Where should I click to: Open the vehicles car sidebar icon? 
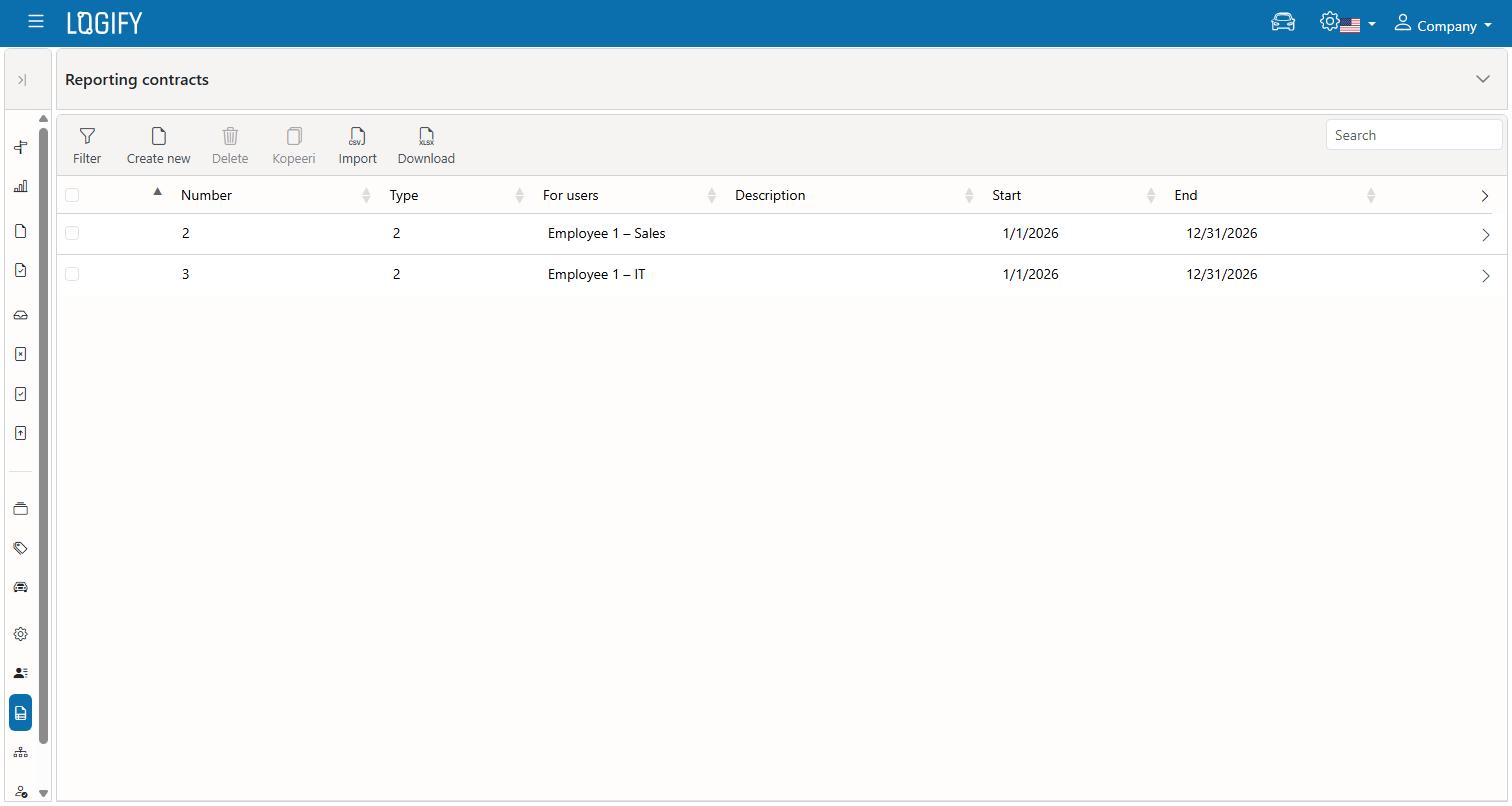20,587
